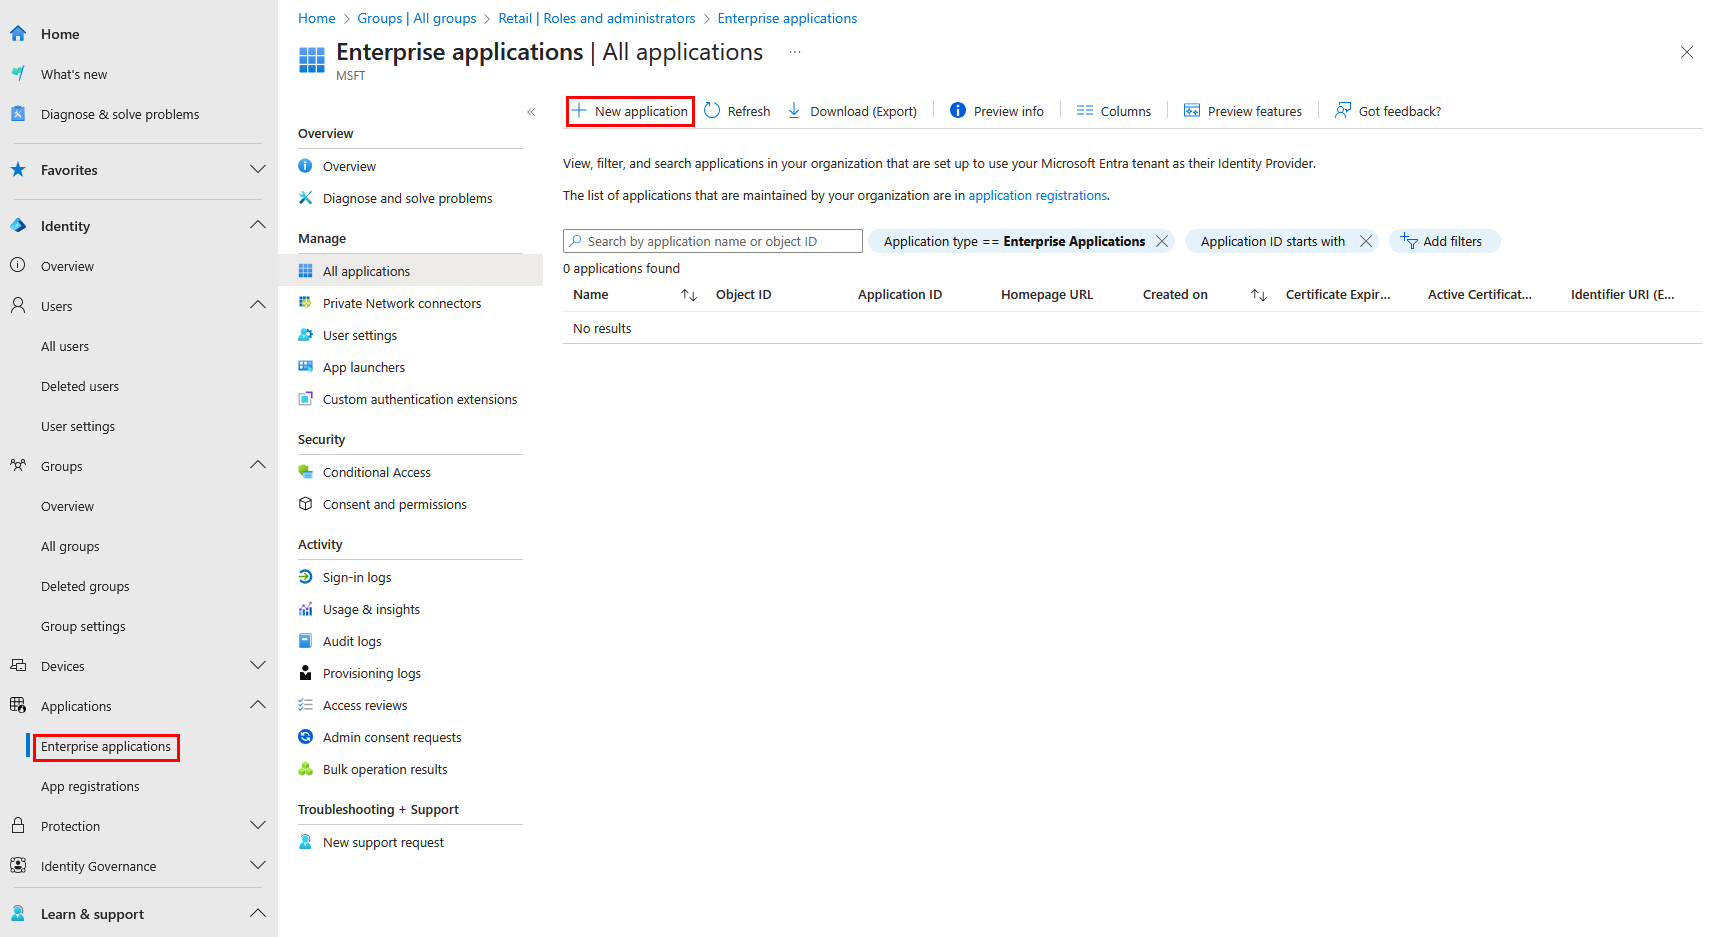
Task: Select App registrations in left navigation
Action: [x=90, y=786]
